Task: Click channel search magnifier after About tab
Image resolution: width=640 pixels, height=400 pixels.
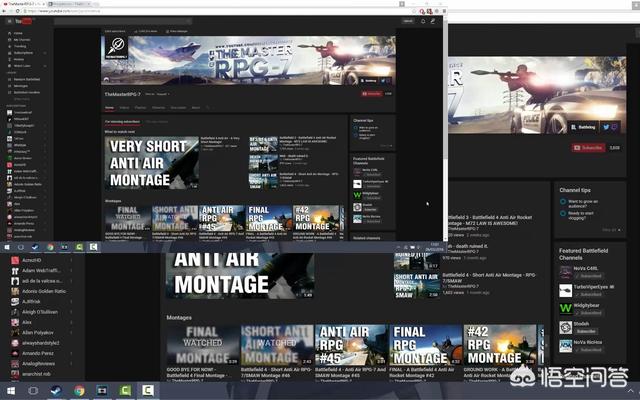Action: pyautogui.click(x=208, y=108)
